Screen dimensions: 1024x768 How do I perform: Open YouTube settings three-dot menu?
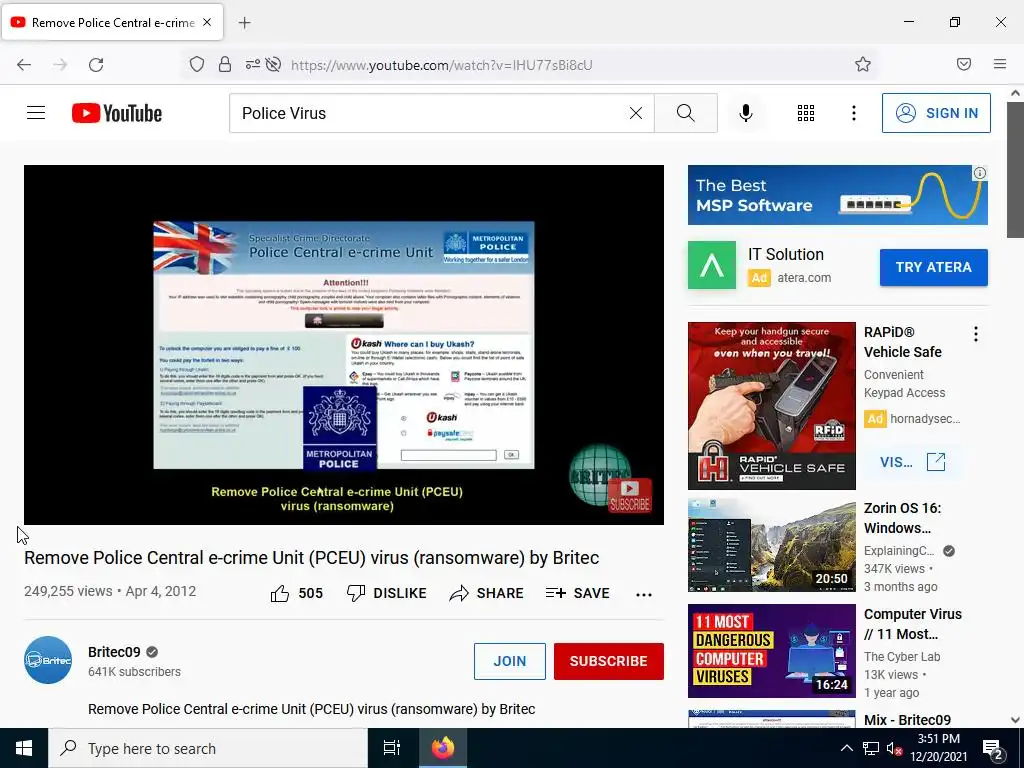(854, 113)
